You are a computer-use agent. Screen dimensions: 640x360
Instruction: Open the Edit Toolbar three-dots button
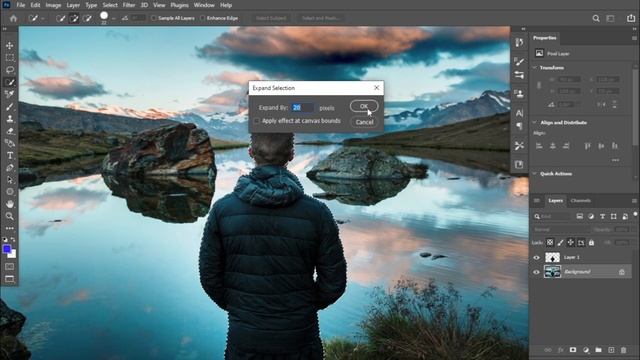click(x=9, y=228)
